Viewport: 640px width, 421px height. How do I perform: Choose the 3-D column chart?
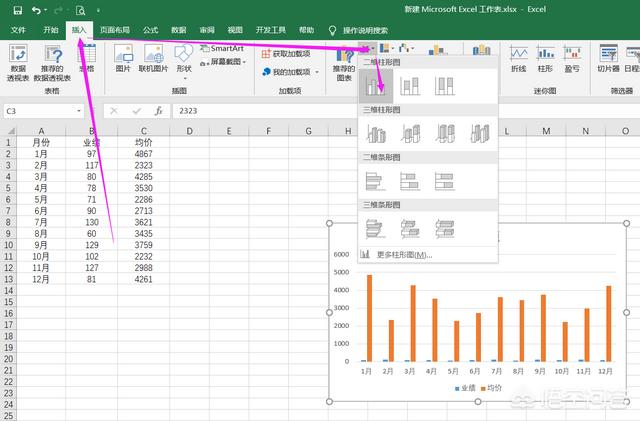pyautogui.click(x=480, y=134)
